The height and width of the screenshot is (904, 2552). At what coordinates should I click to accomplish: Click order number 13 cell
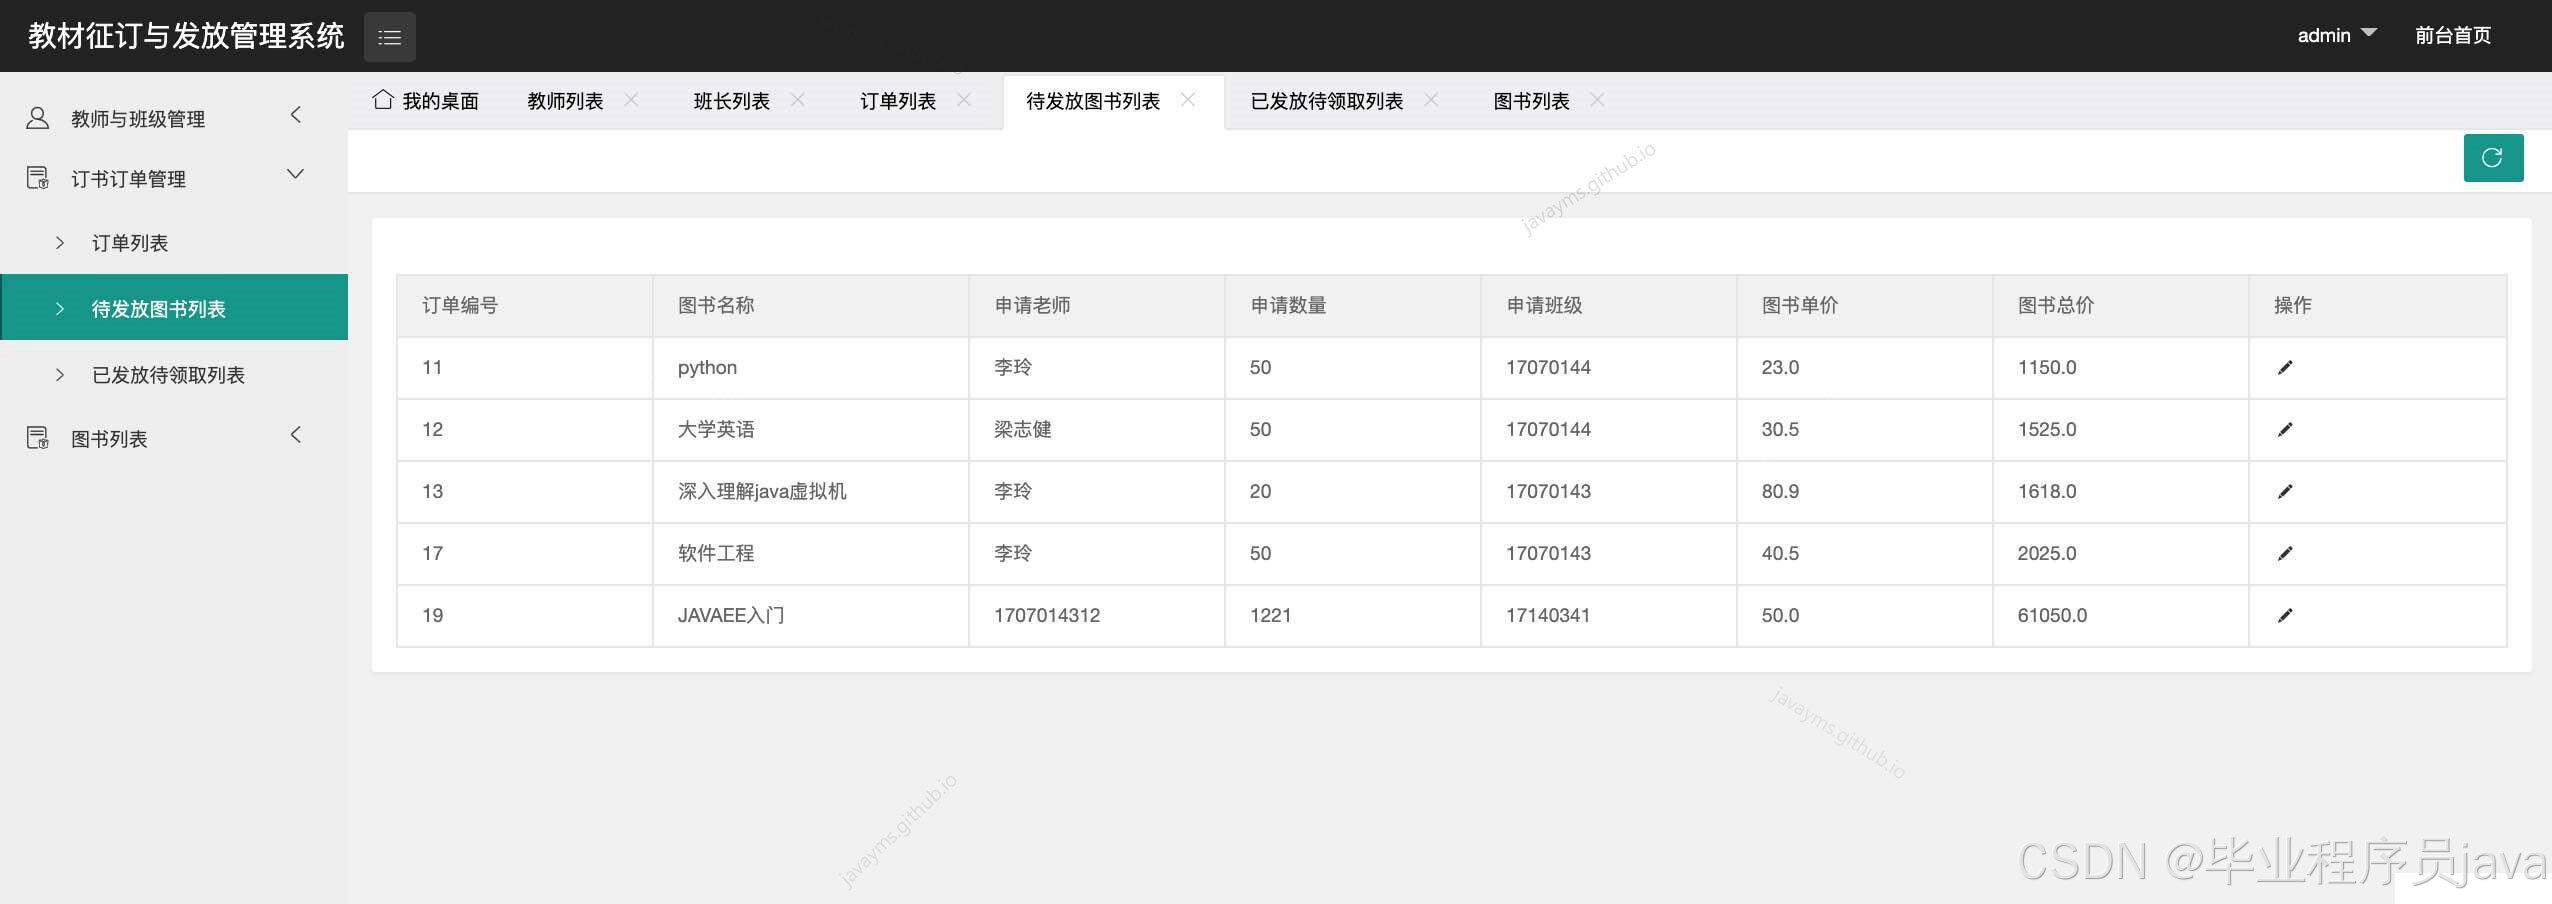[x=525, y=492]
